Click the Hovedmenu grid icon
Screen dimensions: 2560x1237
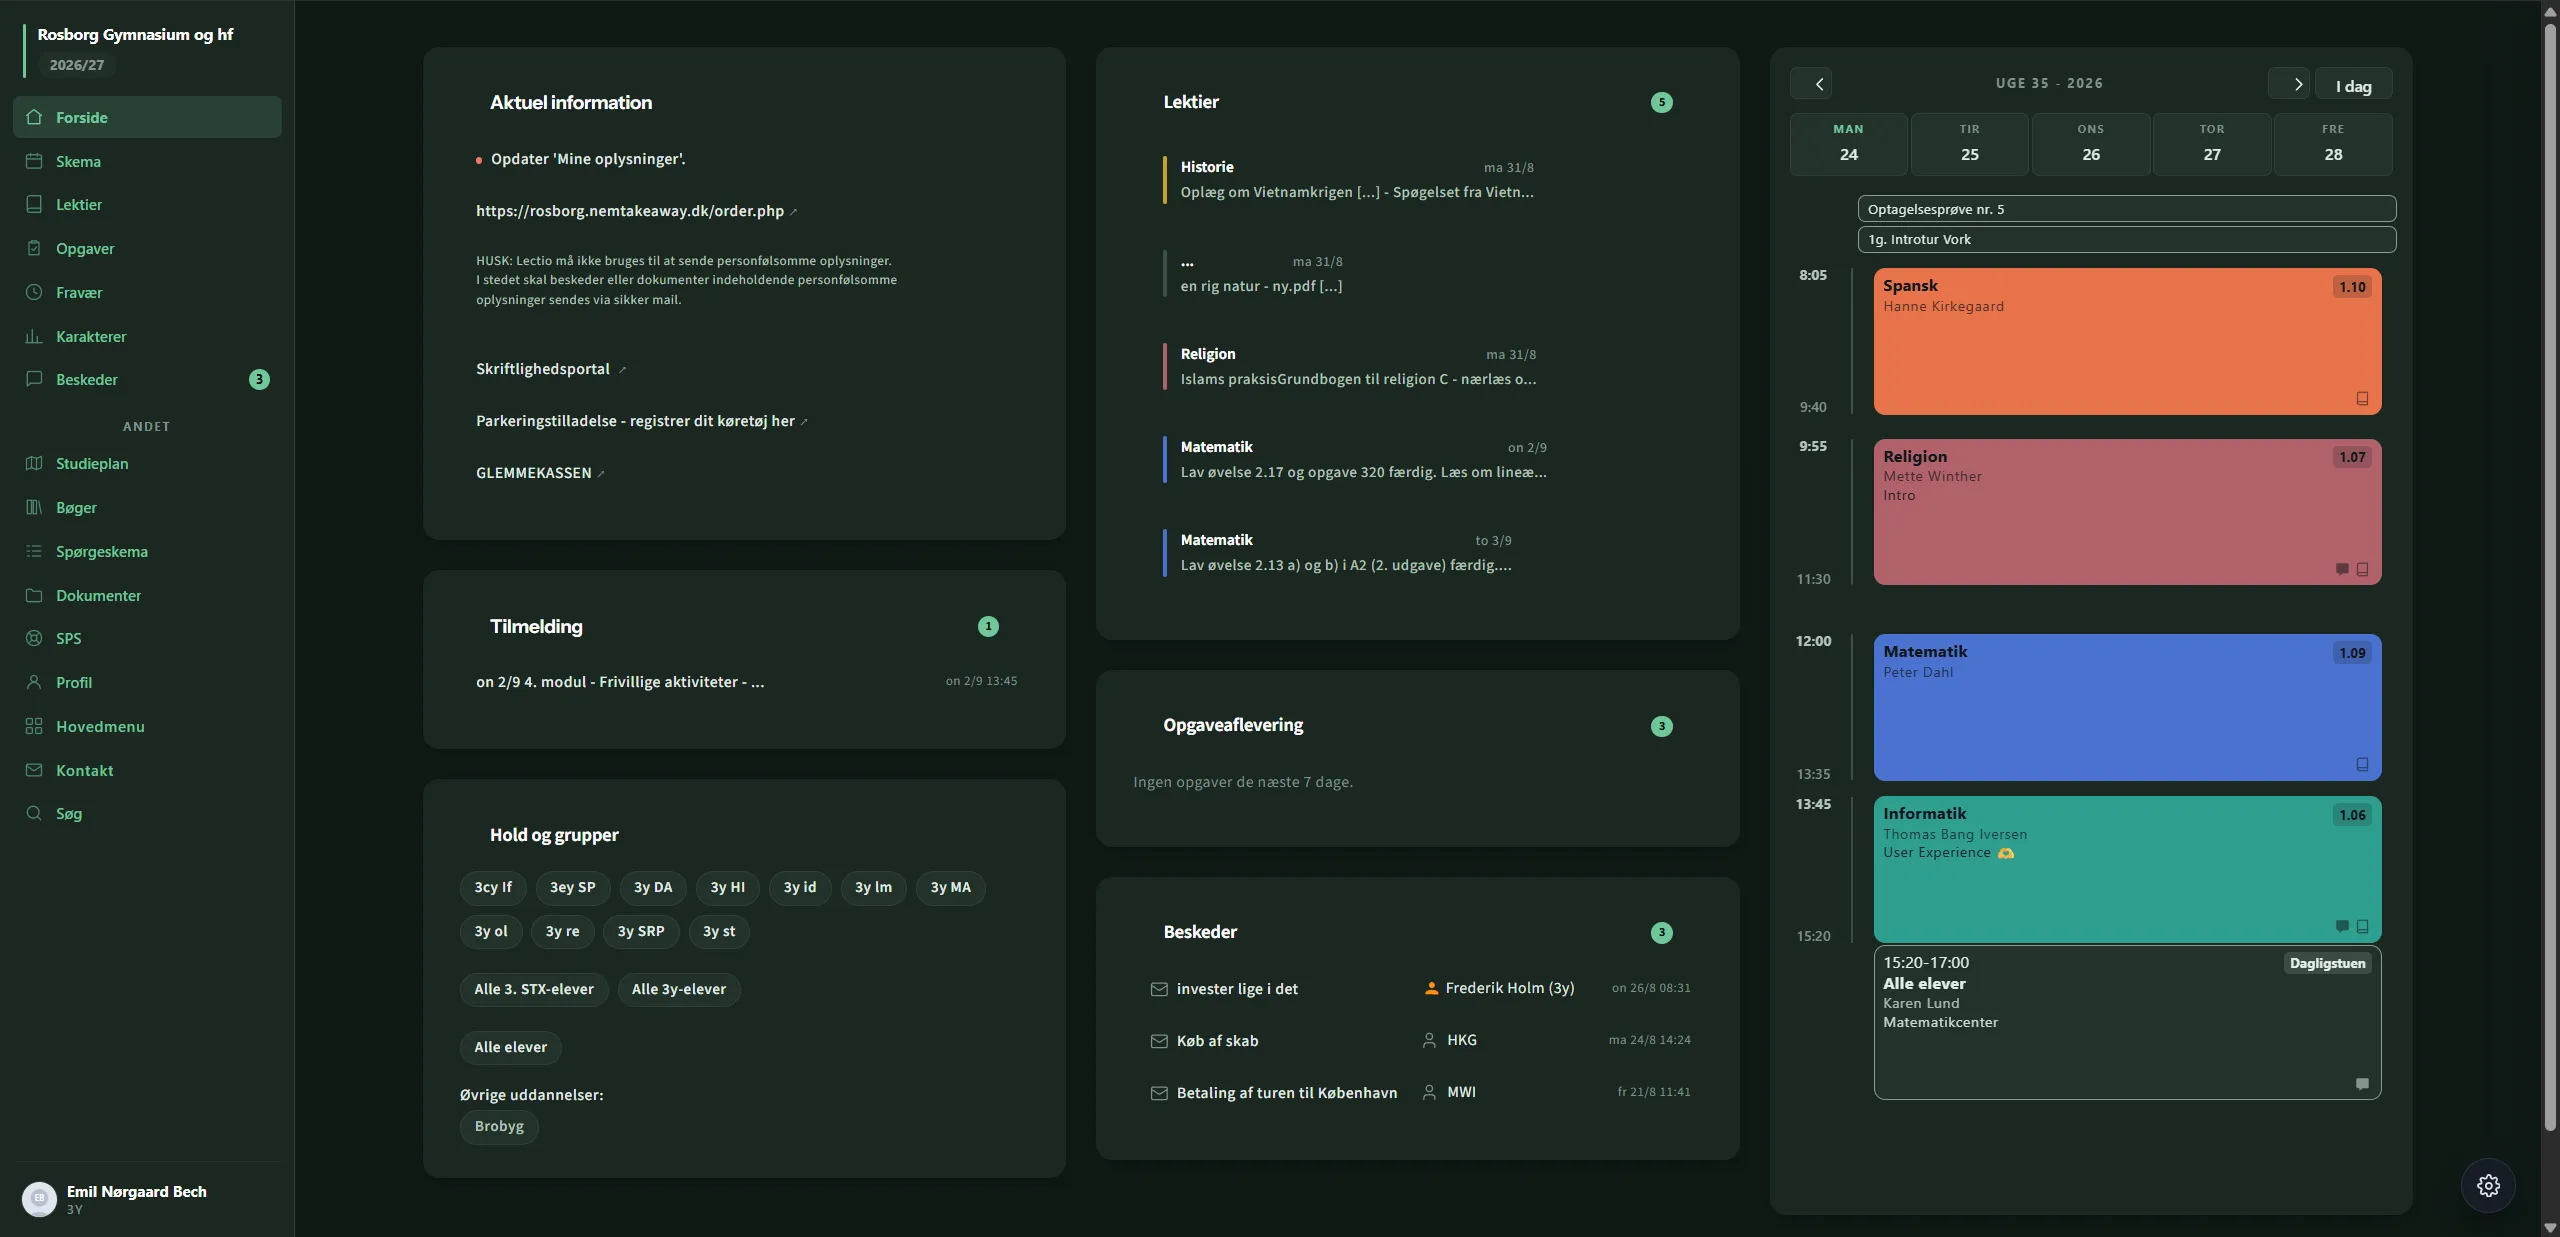point(34,726)
